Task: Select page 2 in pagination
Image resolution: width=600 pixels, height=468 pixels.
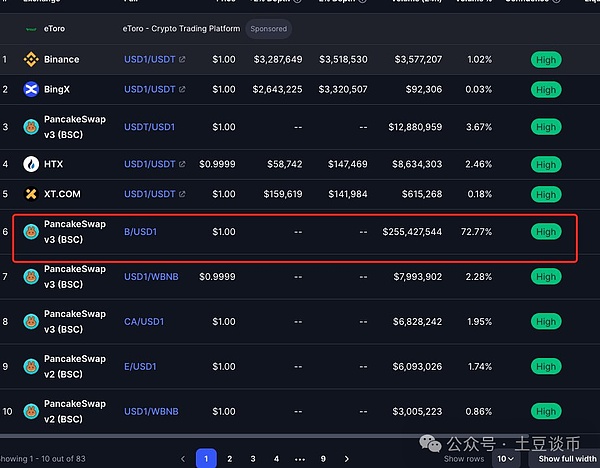Action: [x=230, y=459]
